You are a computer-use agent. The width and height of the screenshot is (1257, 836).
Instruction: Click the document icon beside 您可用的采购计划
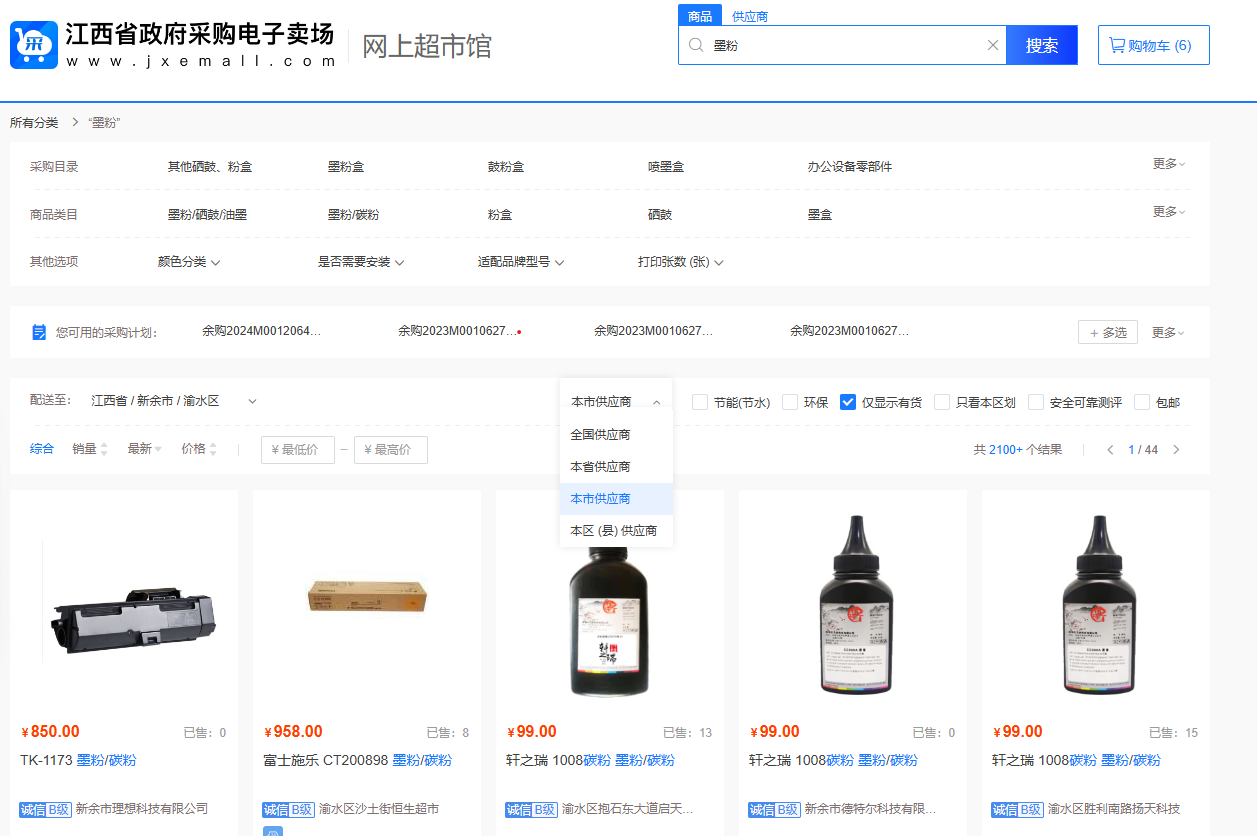39,332
